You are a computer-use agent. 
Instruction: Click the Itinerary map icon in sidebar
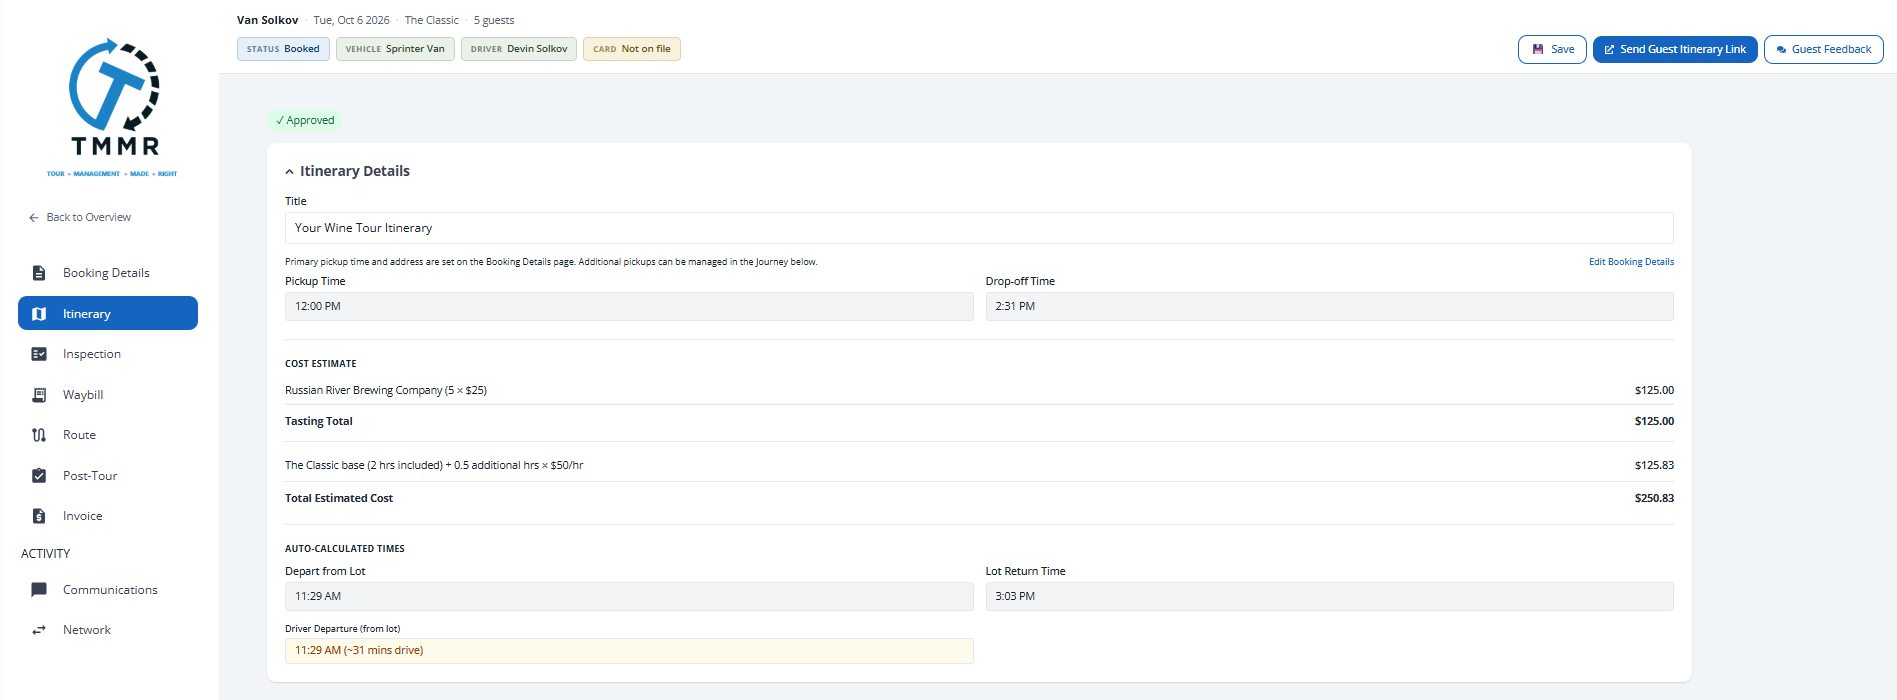[x=39, y=314]
